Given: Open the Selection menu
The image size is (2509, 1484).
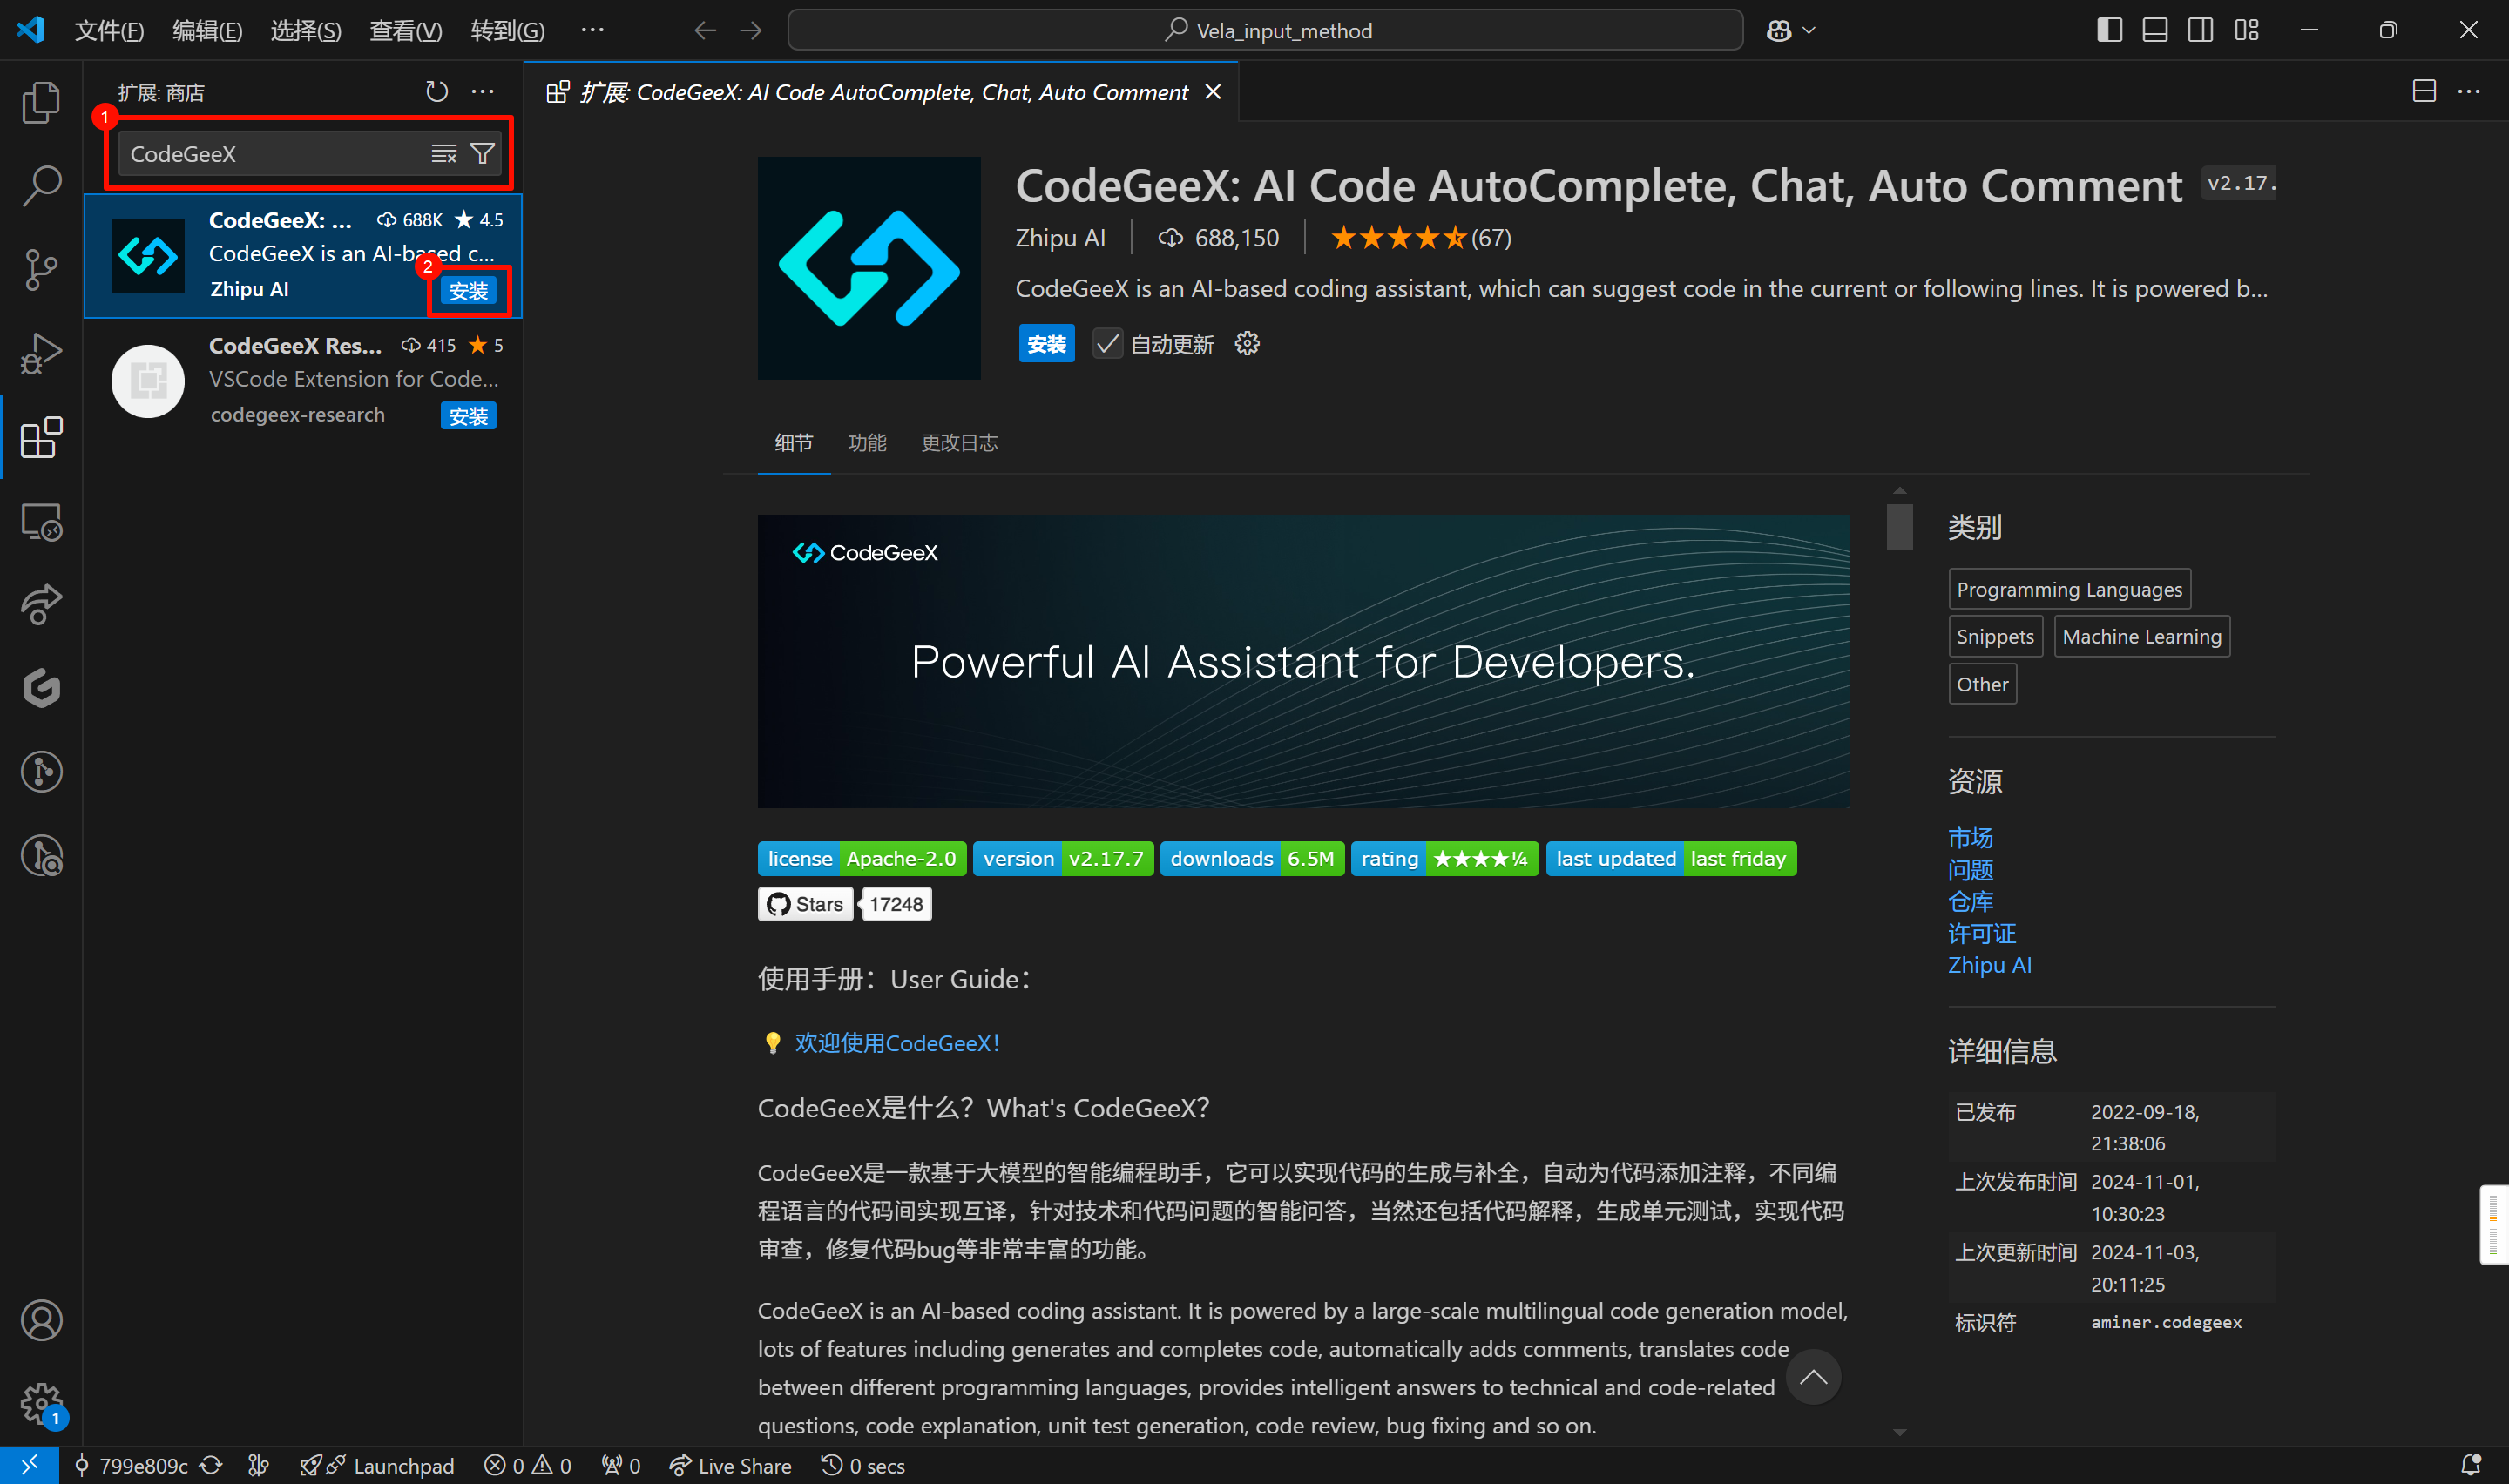Looking at the screenshot, I should click(x=306, y=31).
